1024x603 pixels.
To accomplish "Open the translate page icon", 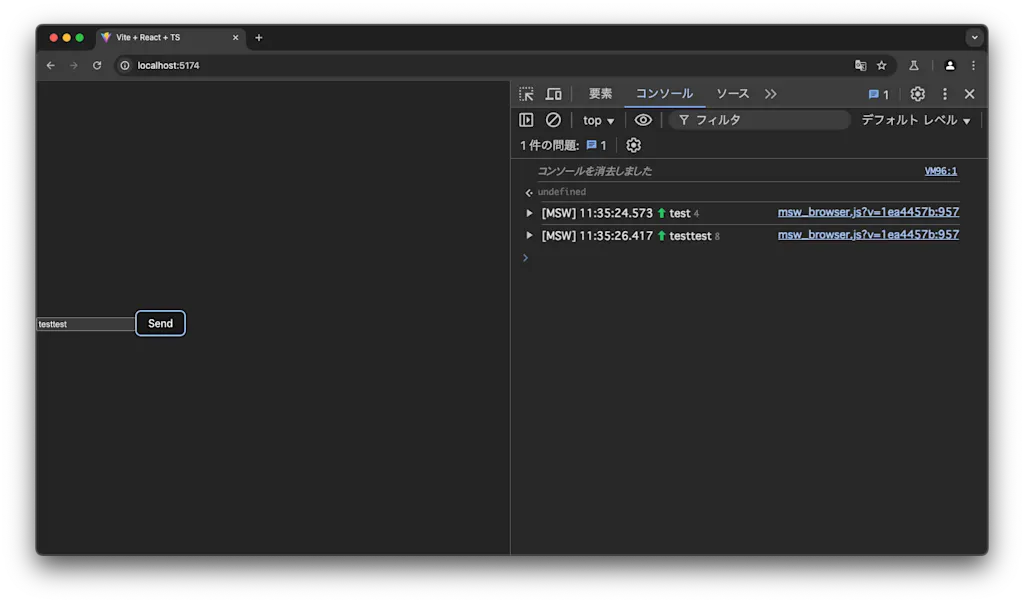I will click(x=860, y=65).
